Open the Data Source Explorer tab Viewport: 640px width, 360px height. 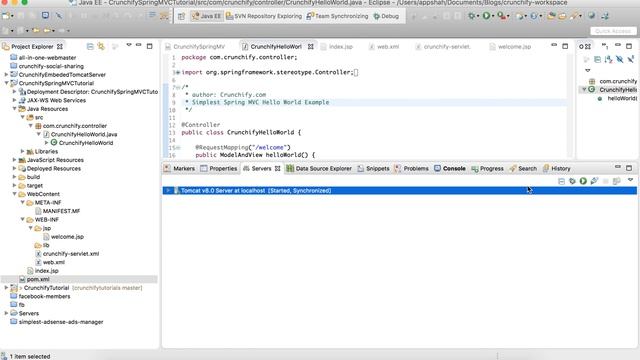[319, 169]
